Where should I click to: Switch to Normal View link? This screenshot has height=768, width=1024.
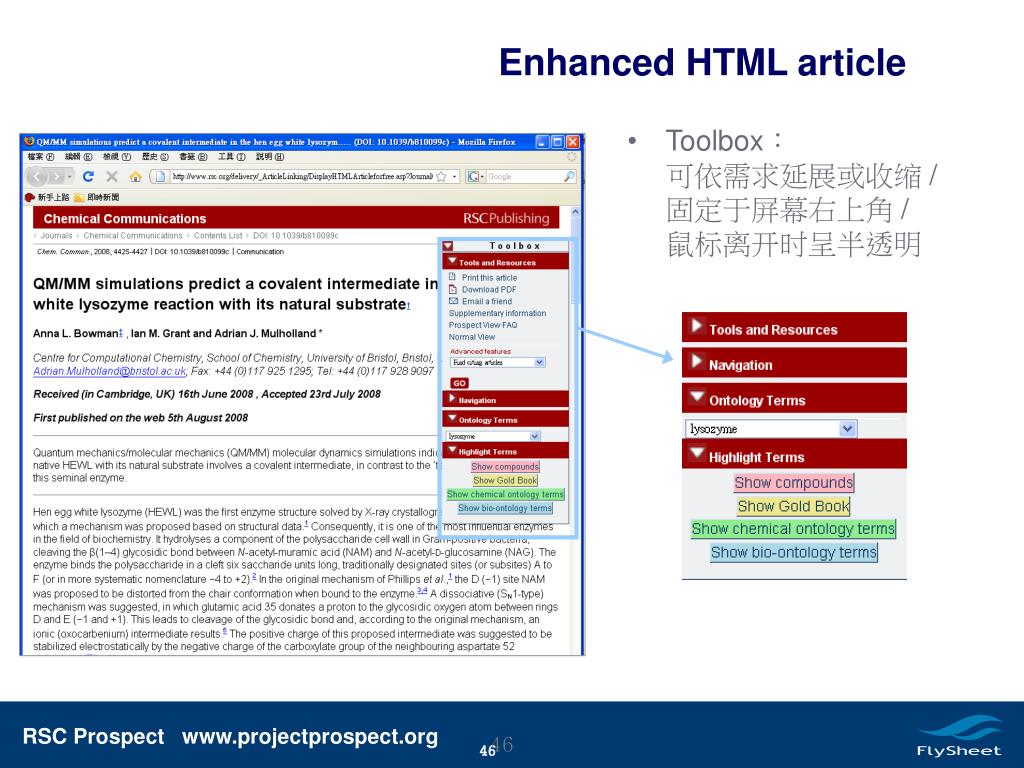pyautogui.click(x=472, y=337)
